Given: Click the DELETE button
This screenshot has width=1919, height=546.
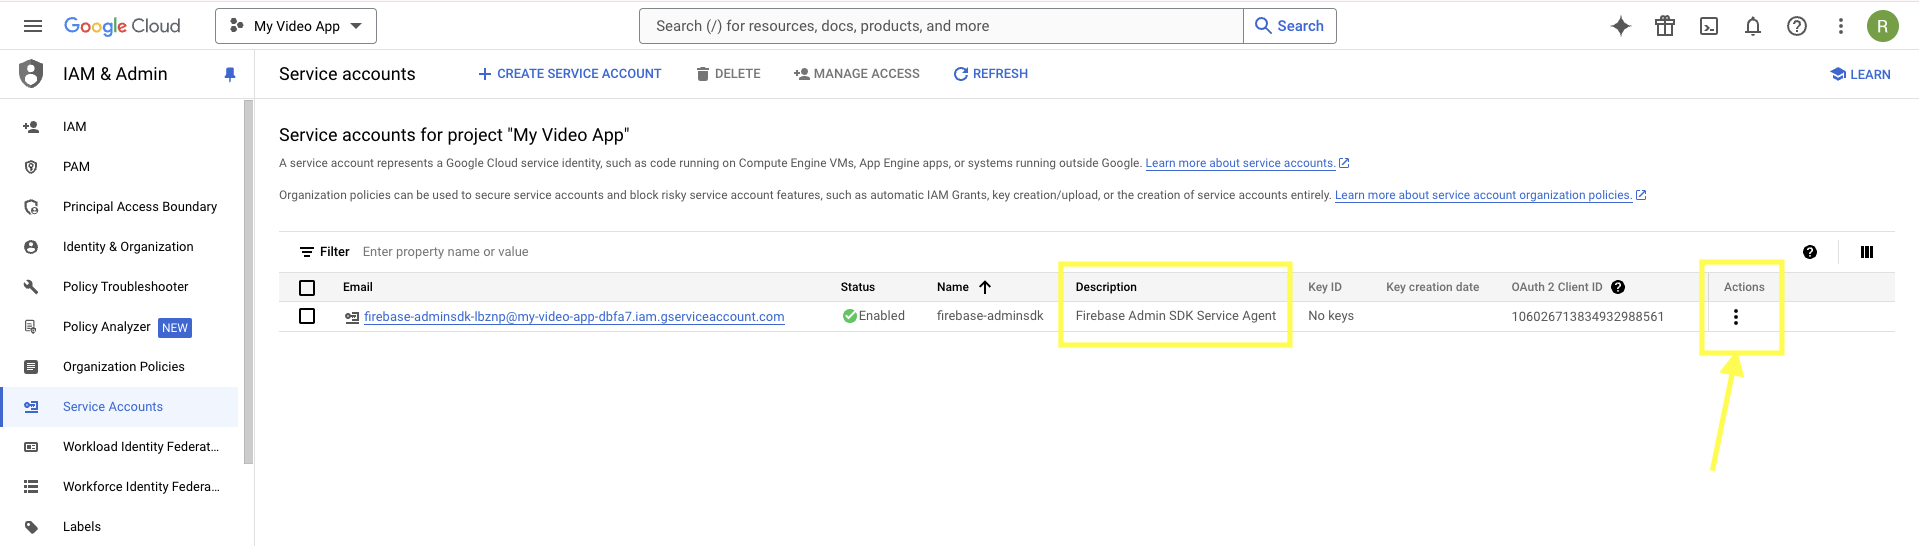Looking at the screenshot, I should (728, 74).
